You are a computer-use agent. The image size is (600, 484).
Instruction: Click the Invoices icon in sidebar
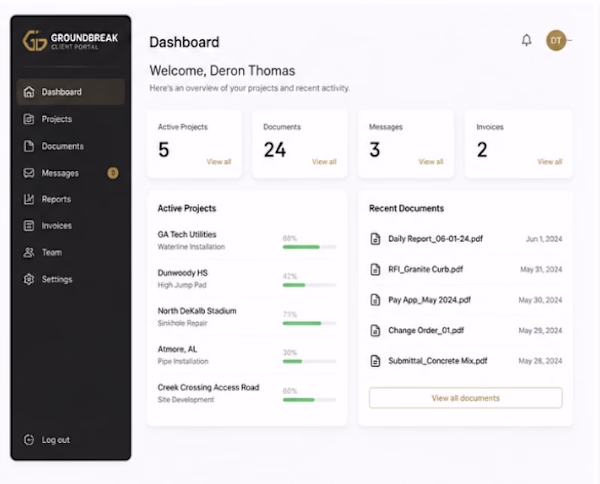point(29,225)
